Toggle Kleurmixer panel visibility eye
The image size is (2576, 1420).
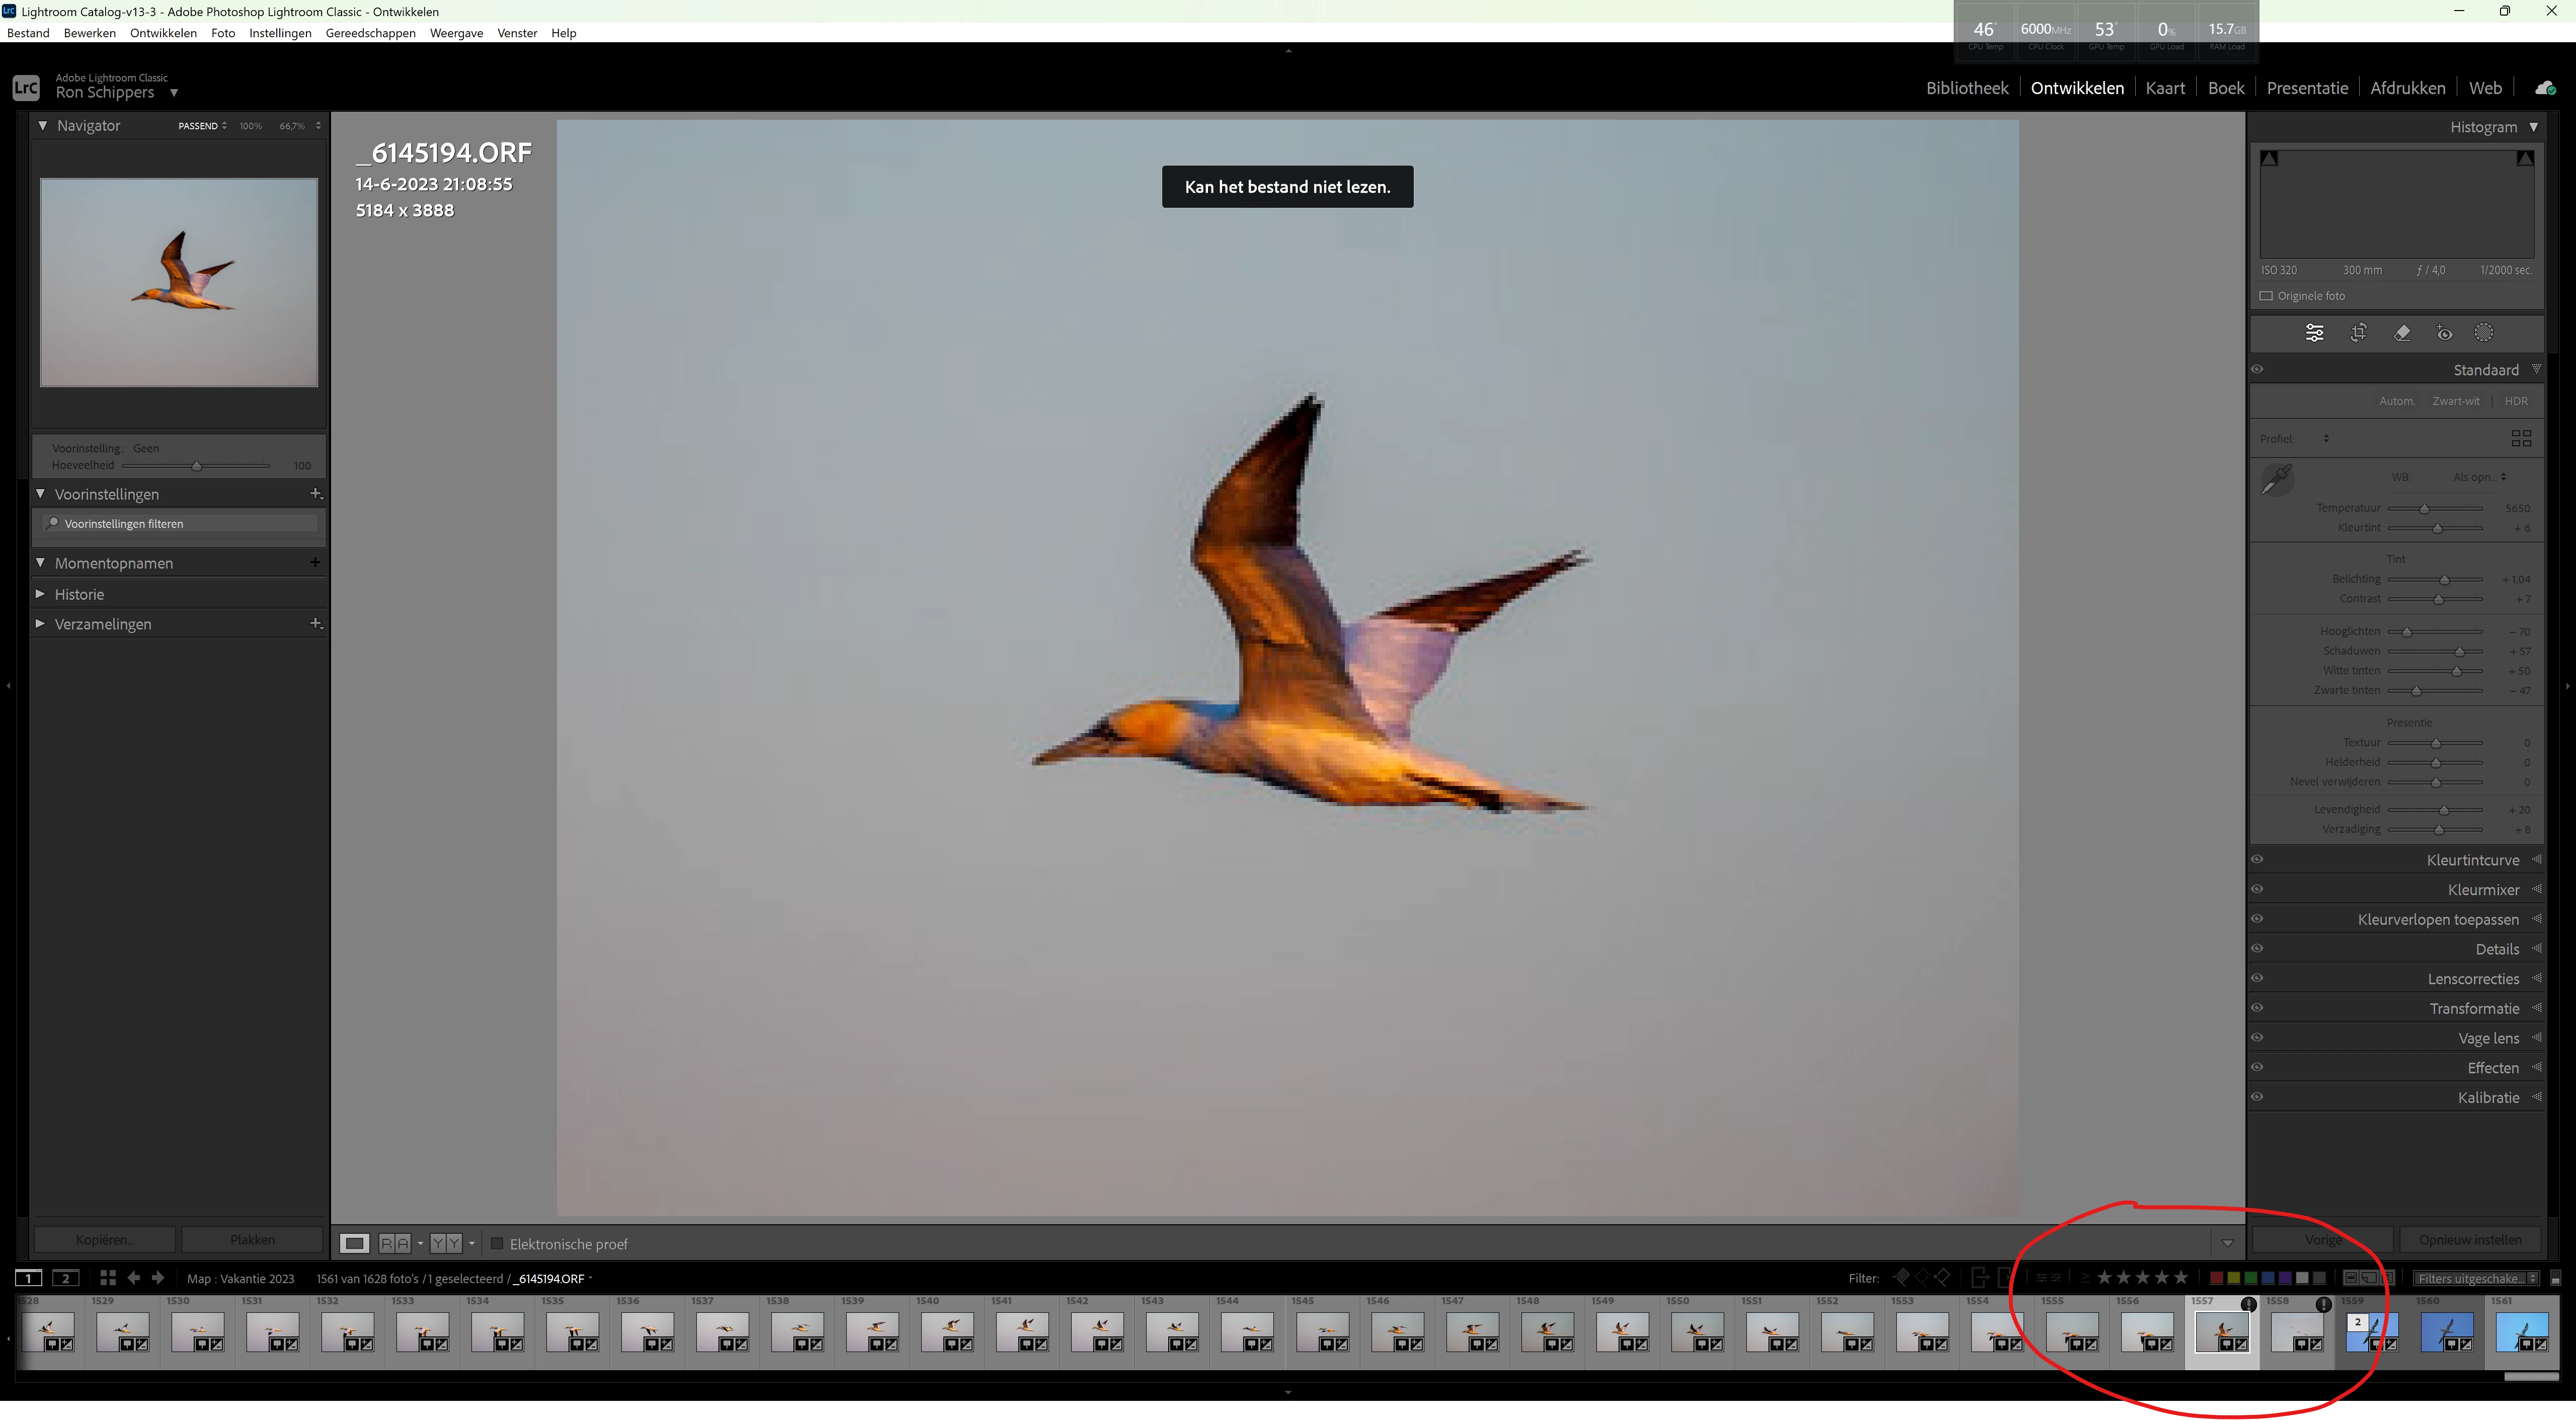tap(2257, 889)
